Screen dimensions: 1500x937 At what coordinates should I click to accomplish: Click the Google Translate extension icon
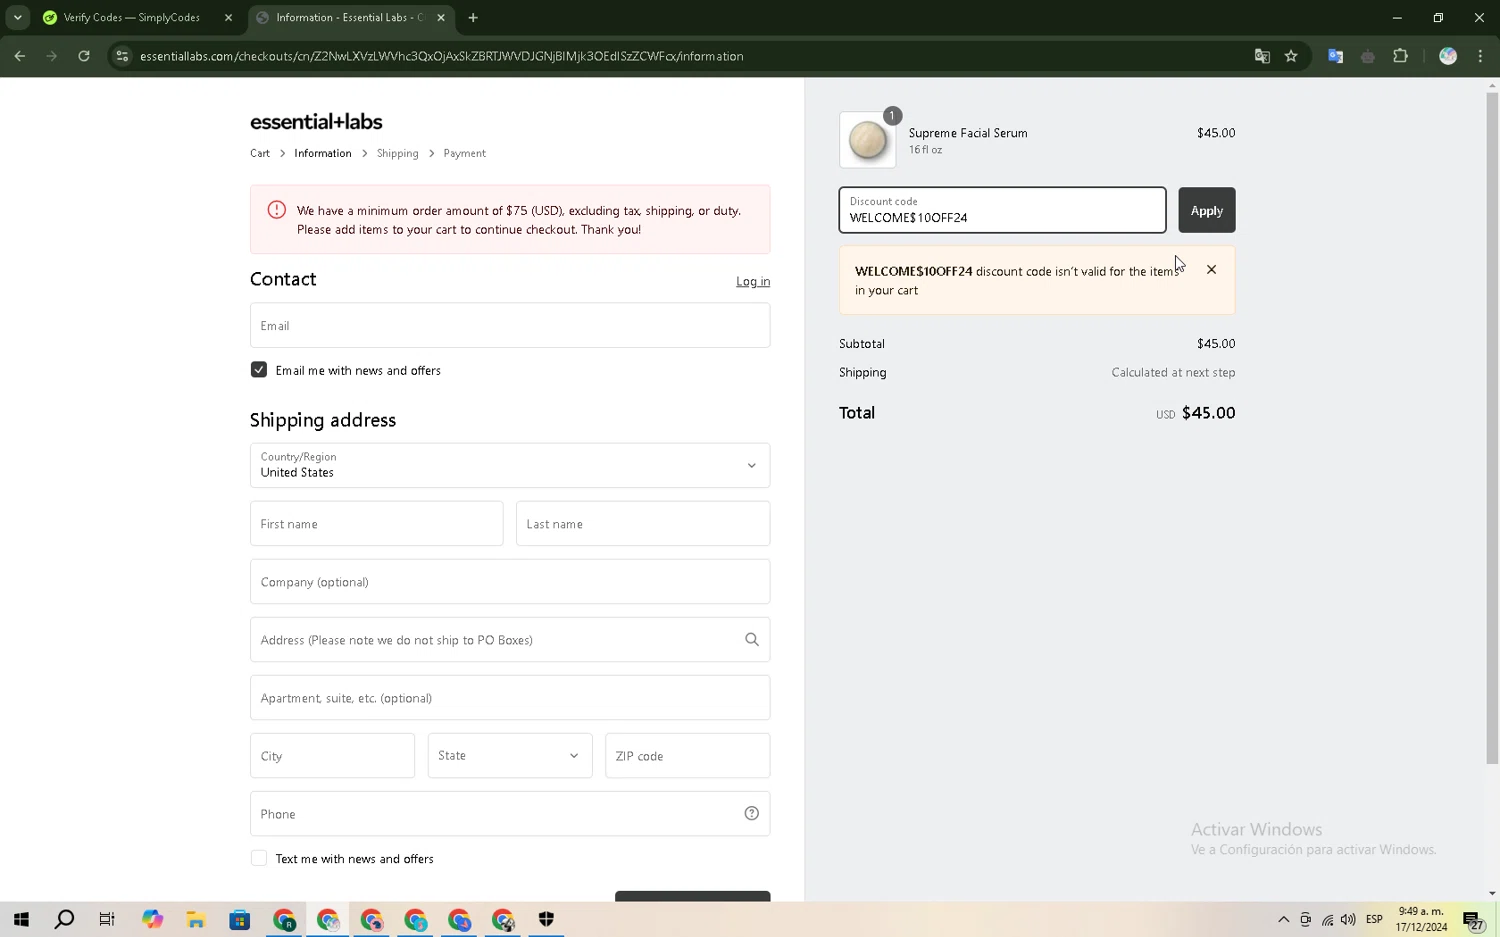[1335, 56]
